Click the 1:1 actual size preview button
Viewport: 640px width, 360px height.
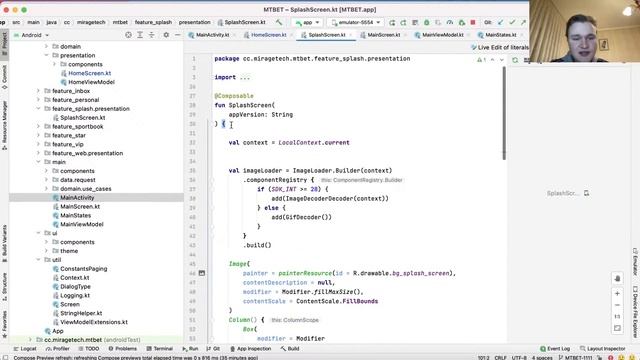coord(617,316)
